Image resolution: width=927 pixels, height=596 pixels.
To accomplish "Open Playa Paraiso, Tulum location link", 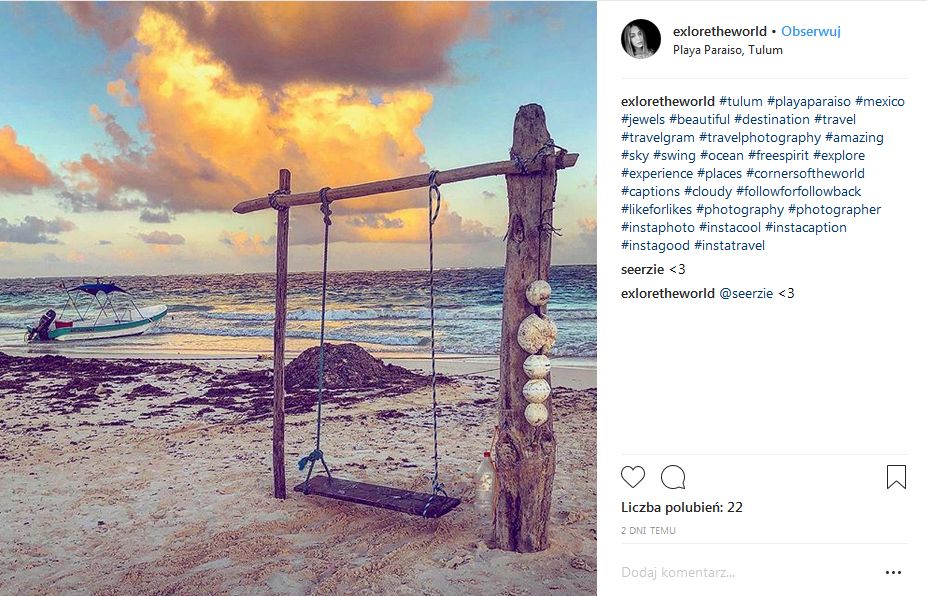I will [728, 50].
